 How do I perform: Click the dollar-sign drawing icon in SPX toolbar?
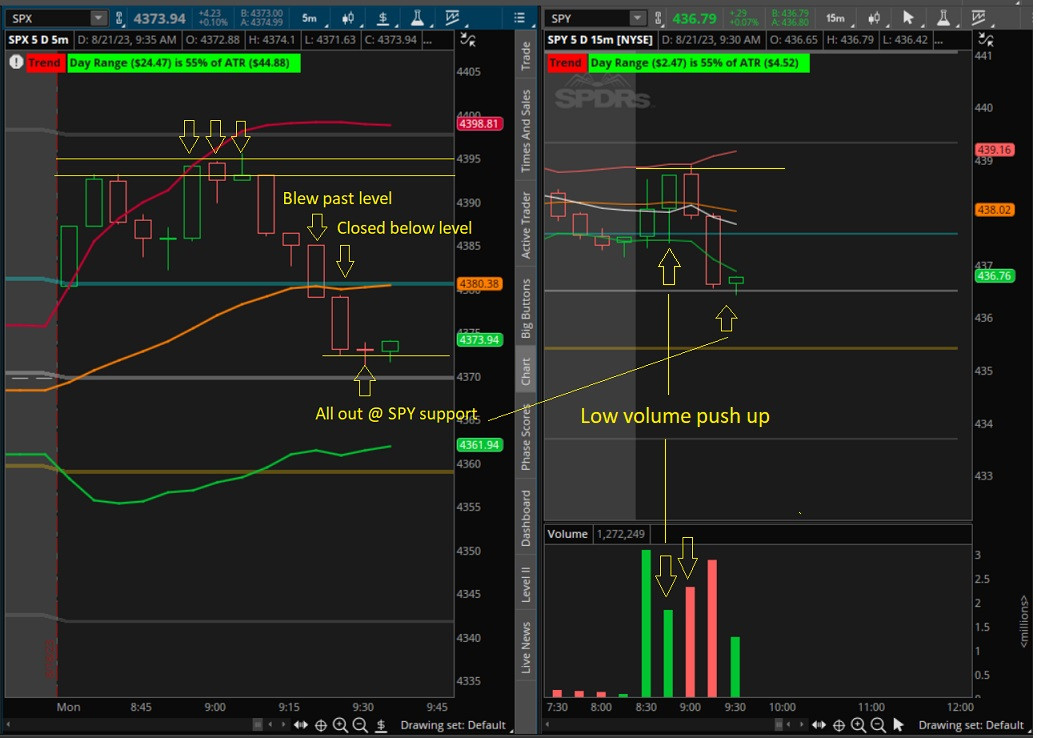383,18
